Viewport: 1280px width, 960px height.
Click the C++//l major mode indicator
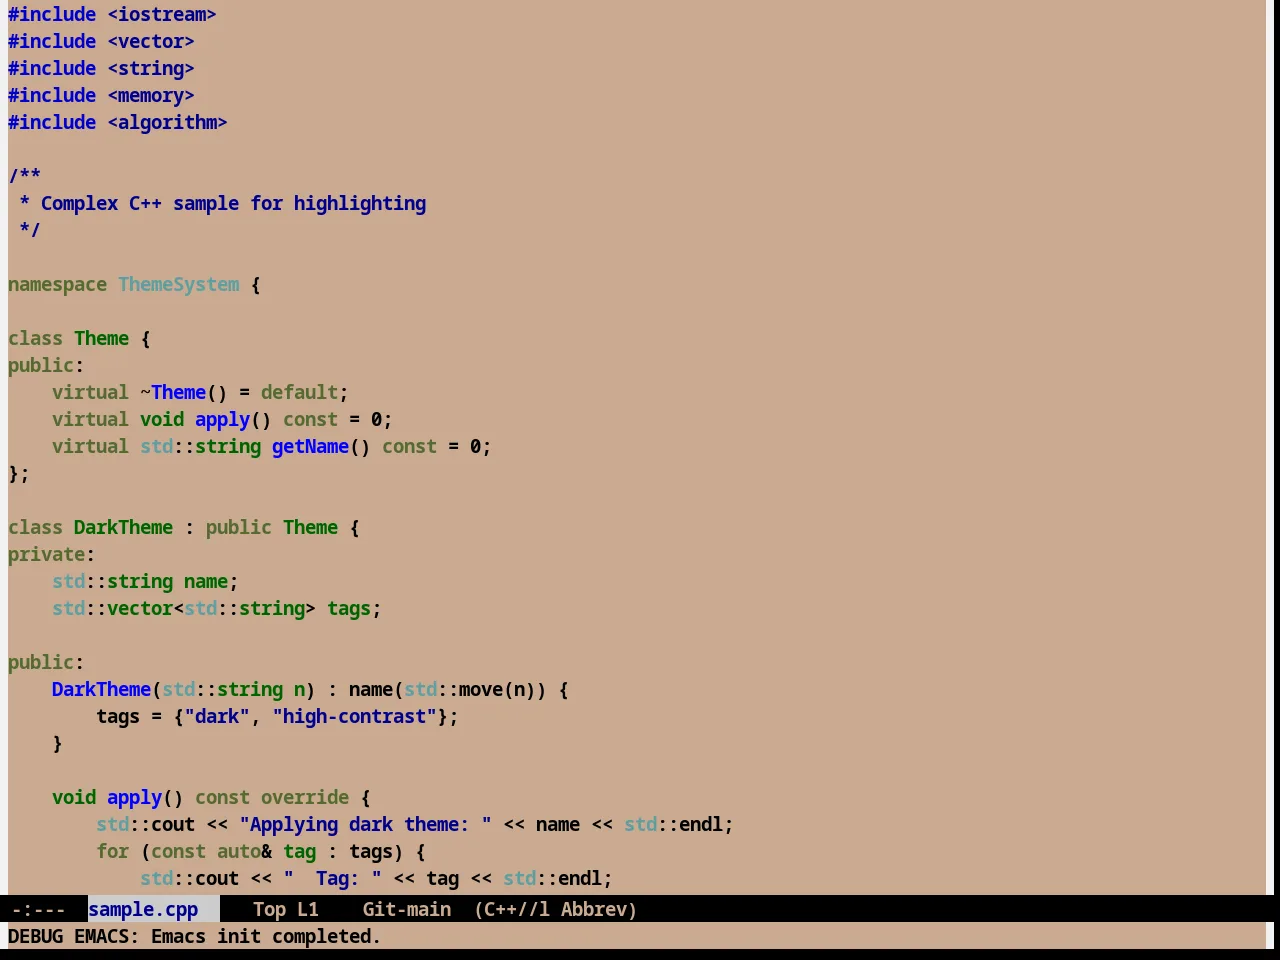[x=512, y=909]
